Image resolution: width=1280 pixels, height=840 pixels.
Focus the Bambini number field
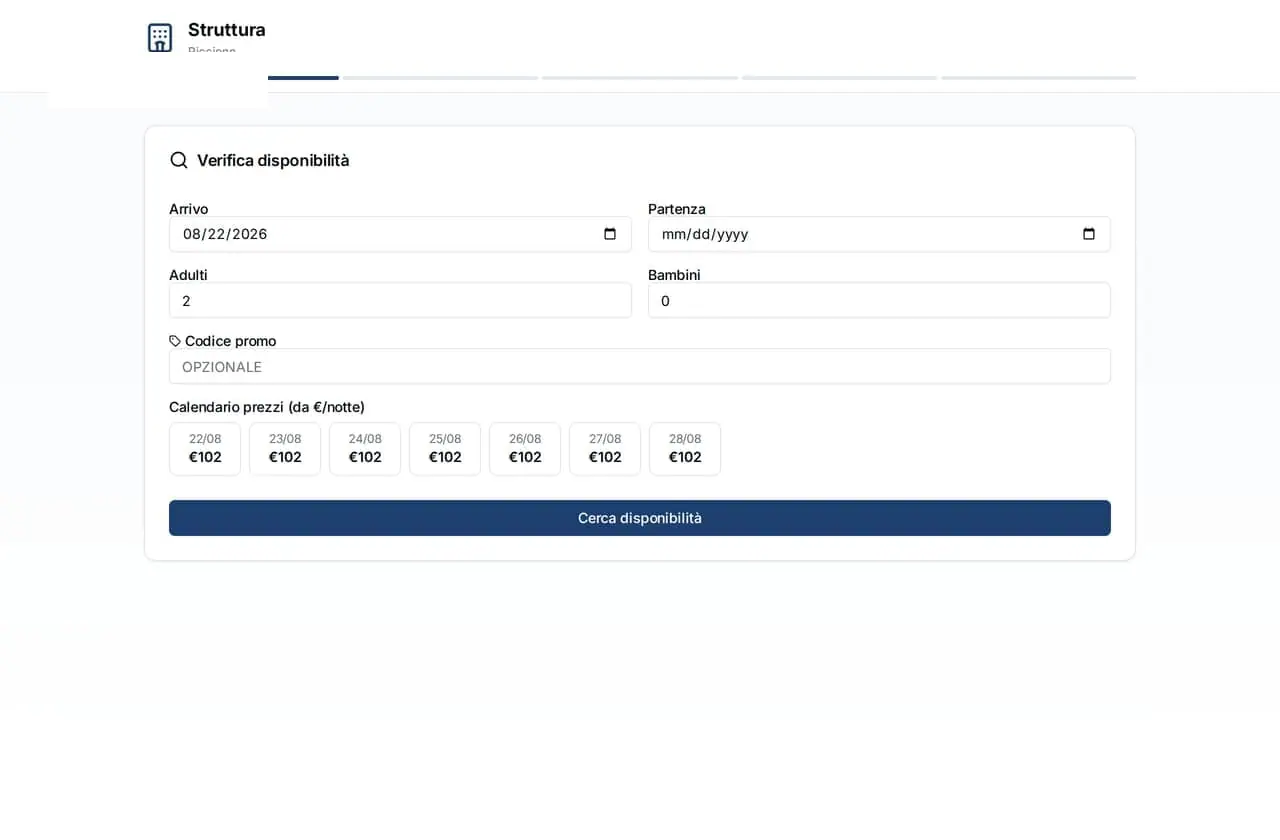point(879,300)
